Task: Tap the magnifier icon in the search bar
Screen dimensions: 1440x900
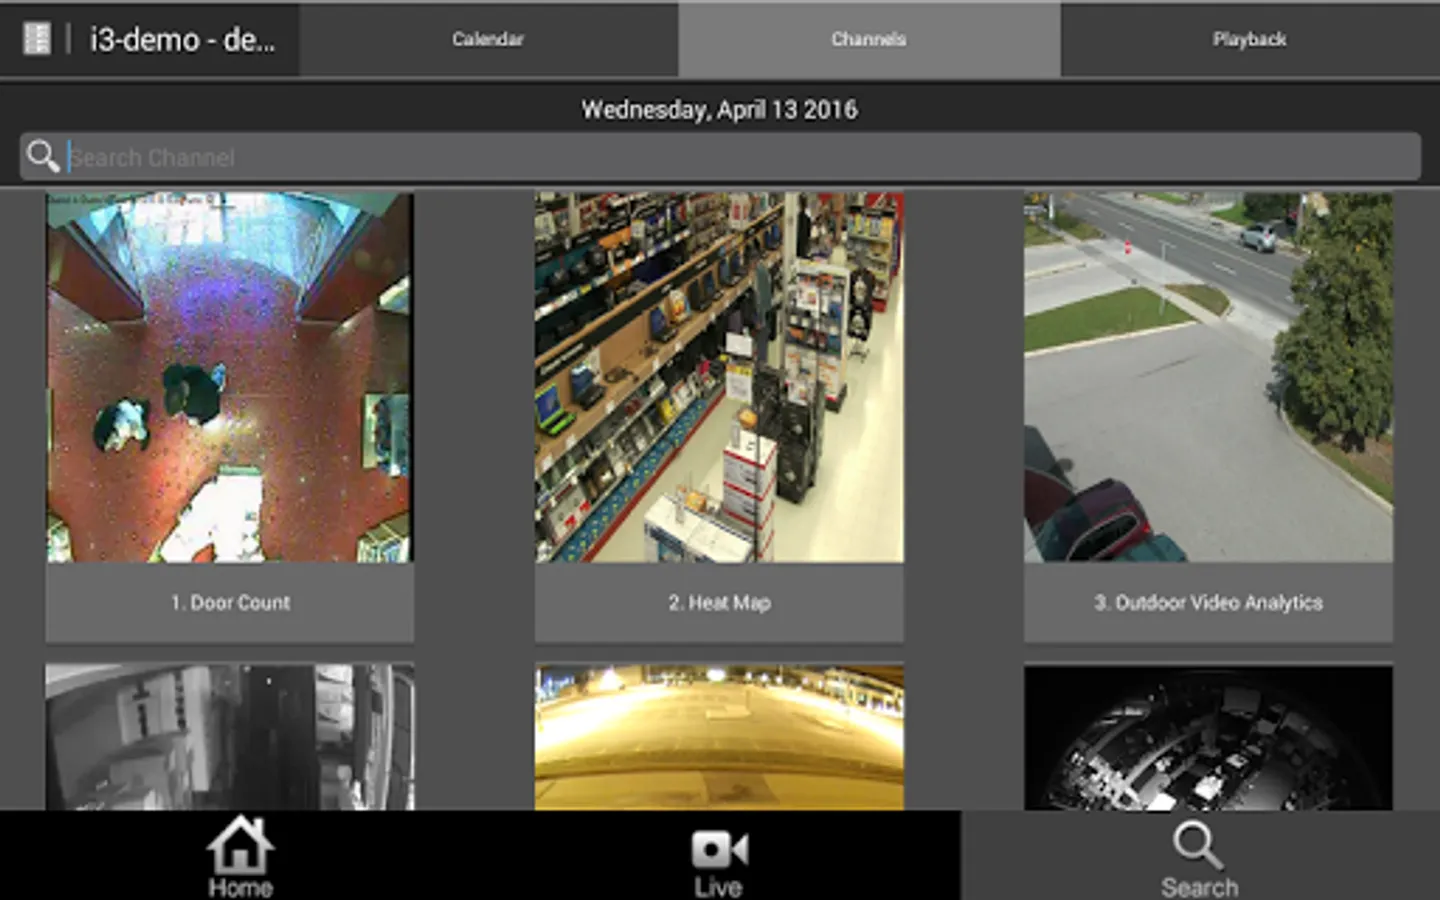Action: [x=43, y=157]
